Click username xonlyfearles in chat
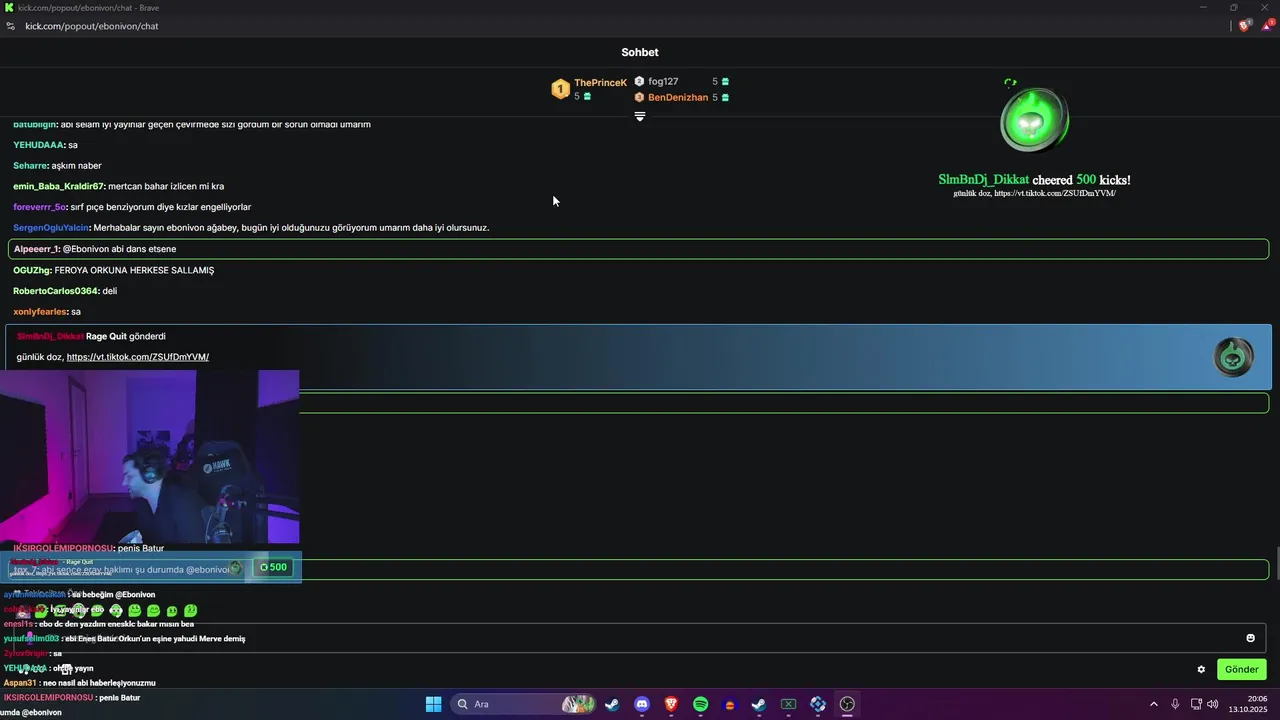 (40, 312)
